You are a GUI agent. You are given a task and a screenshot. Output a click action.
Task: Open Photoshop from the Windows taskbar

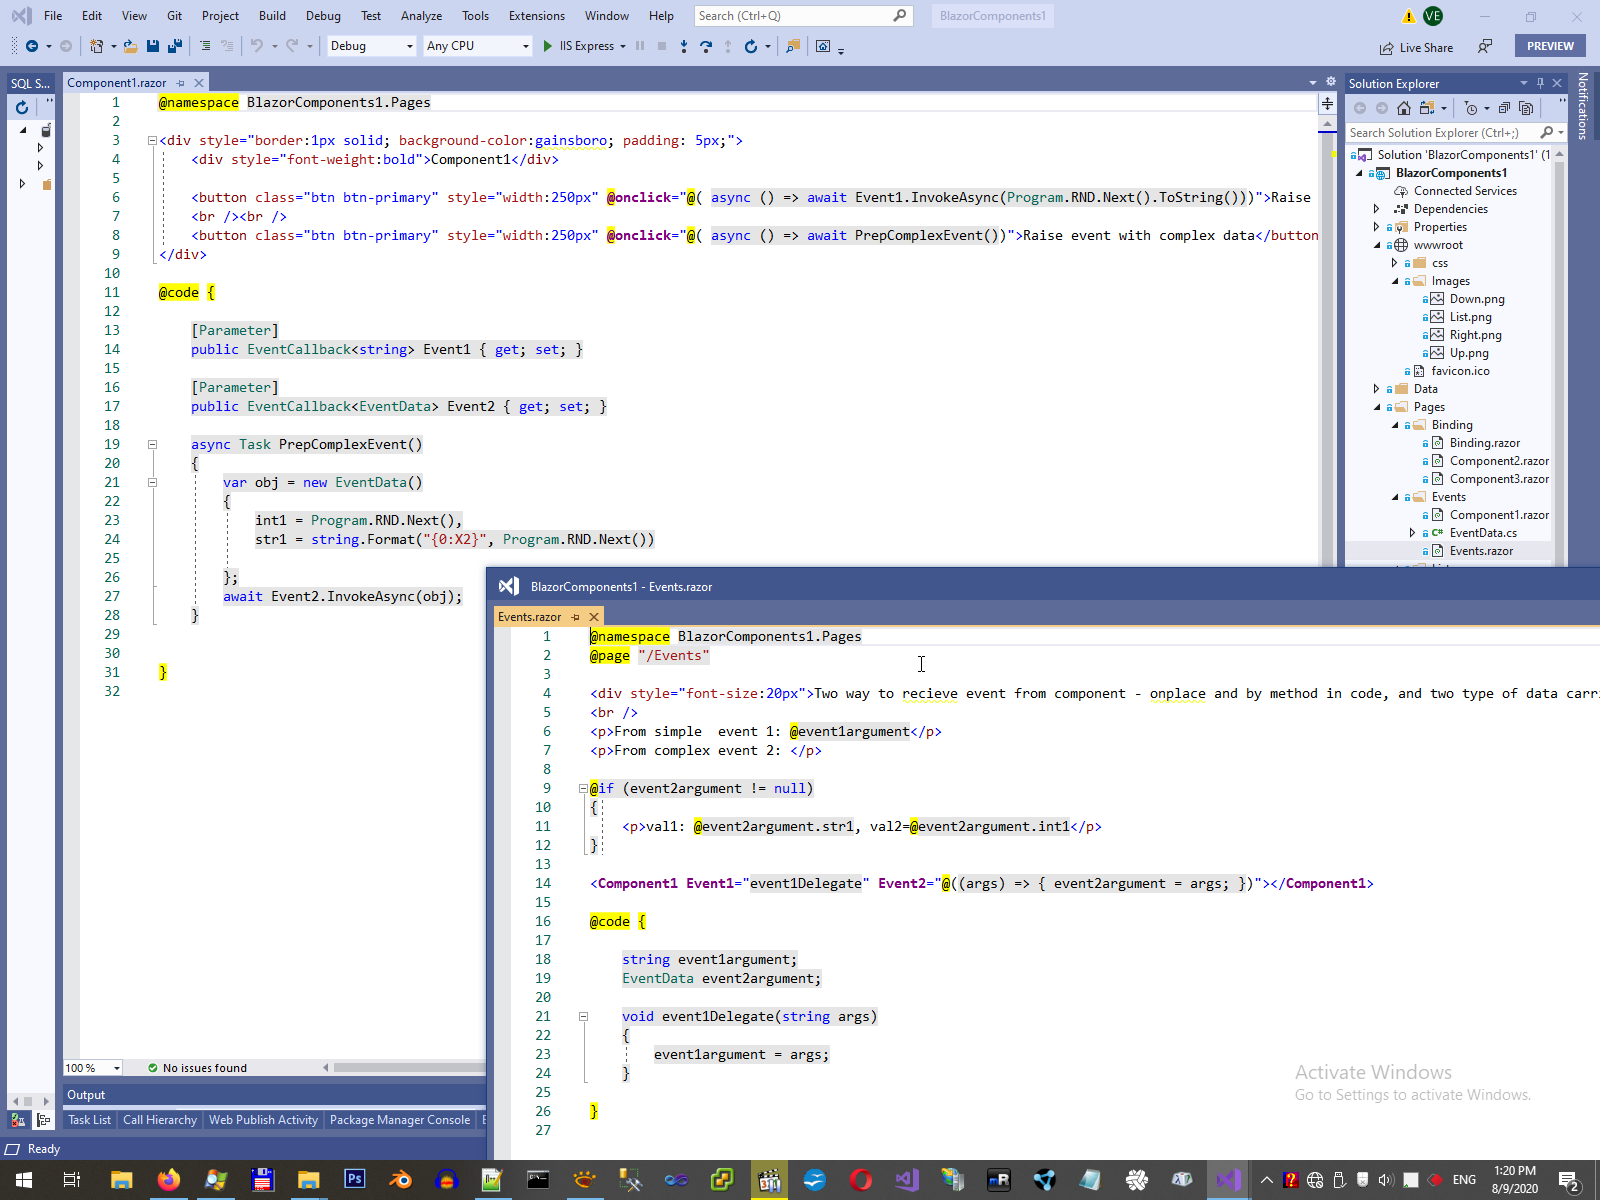pos(354,1180)
